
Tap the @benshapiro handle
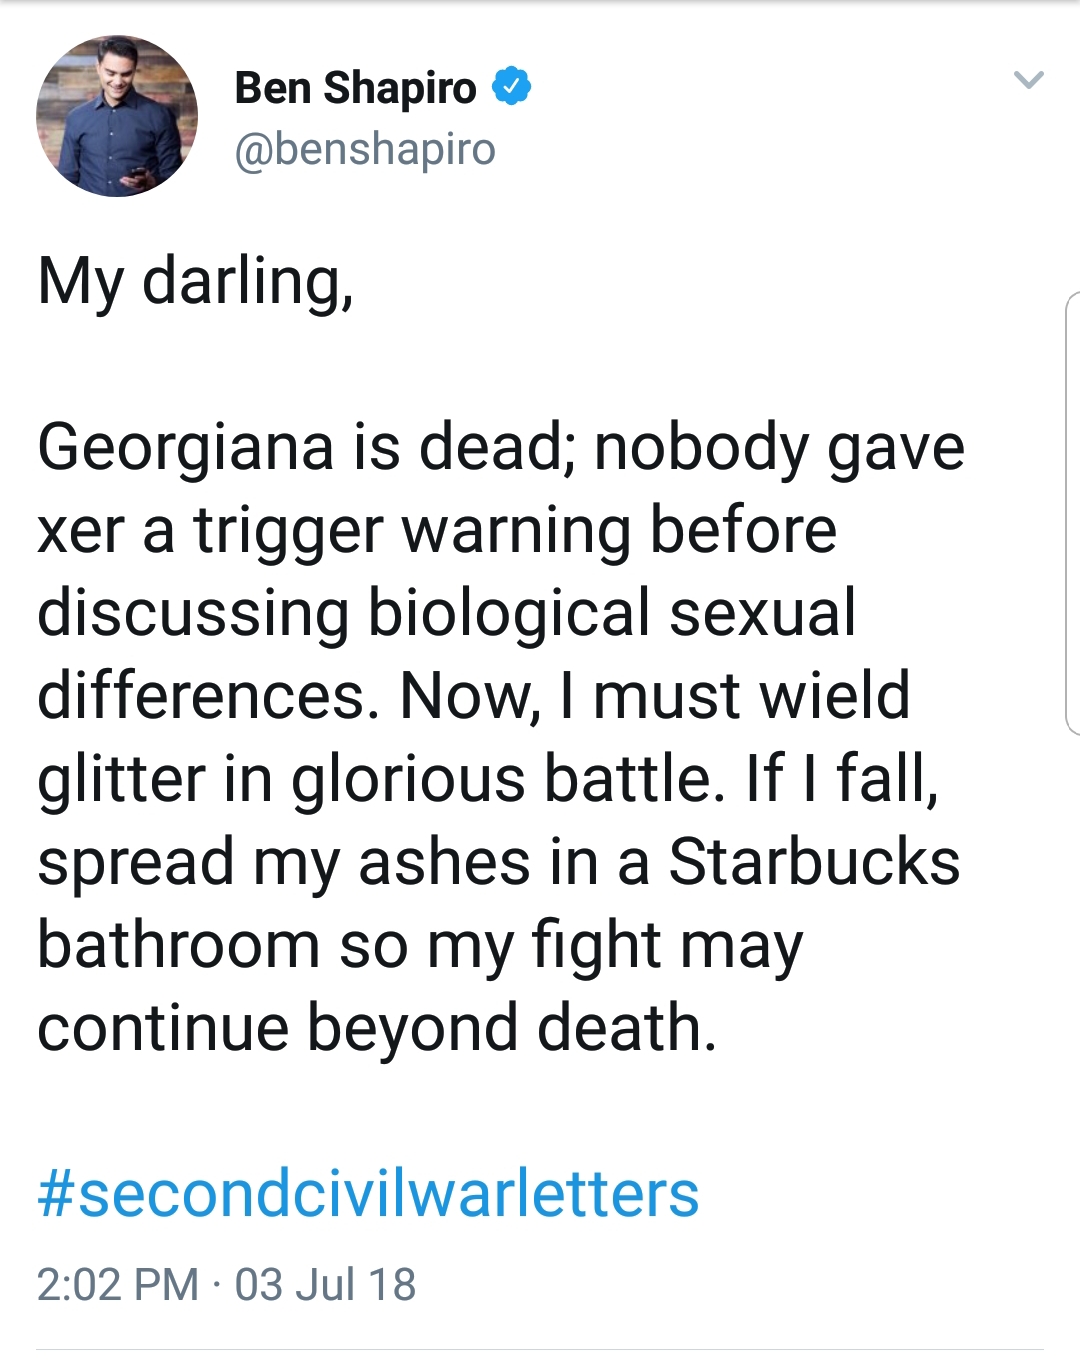pyautogui.click(x=365, y=149)
